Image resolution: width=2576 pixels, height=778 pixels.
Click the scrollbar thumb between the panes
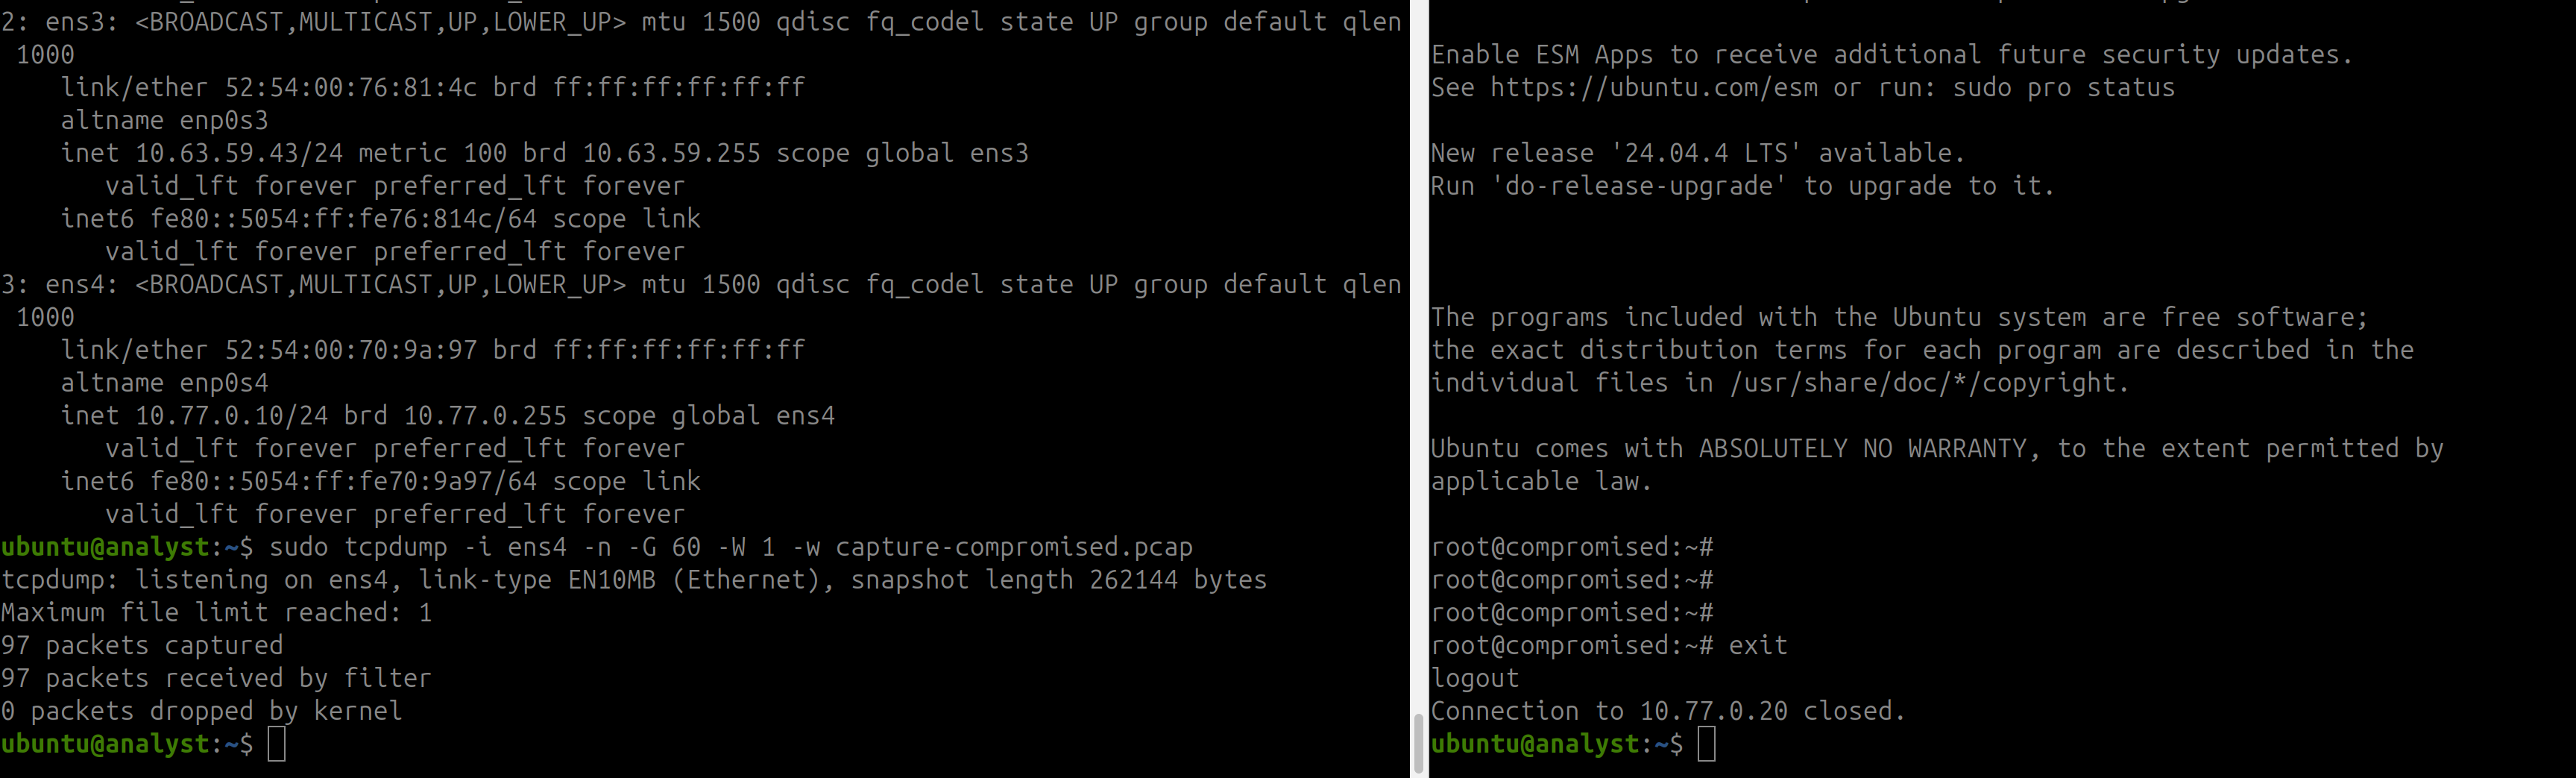[1419, 745]
